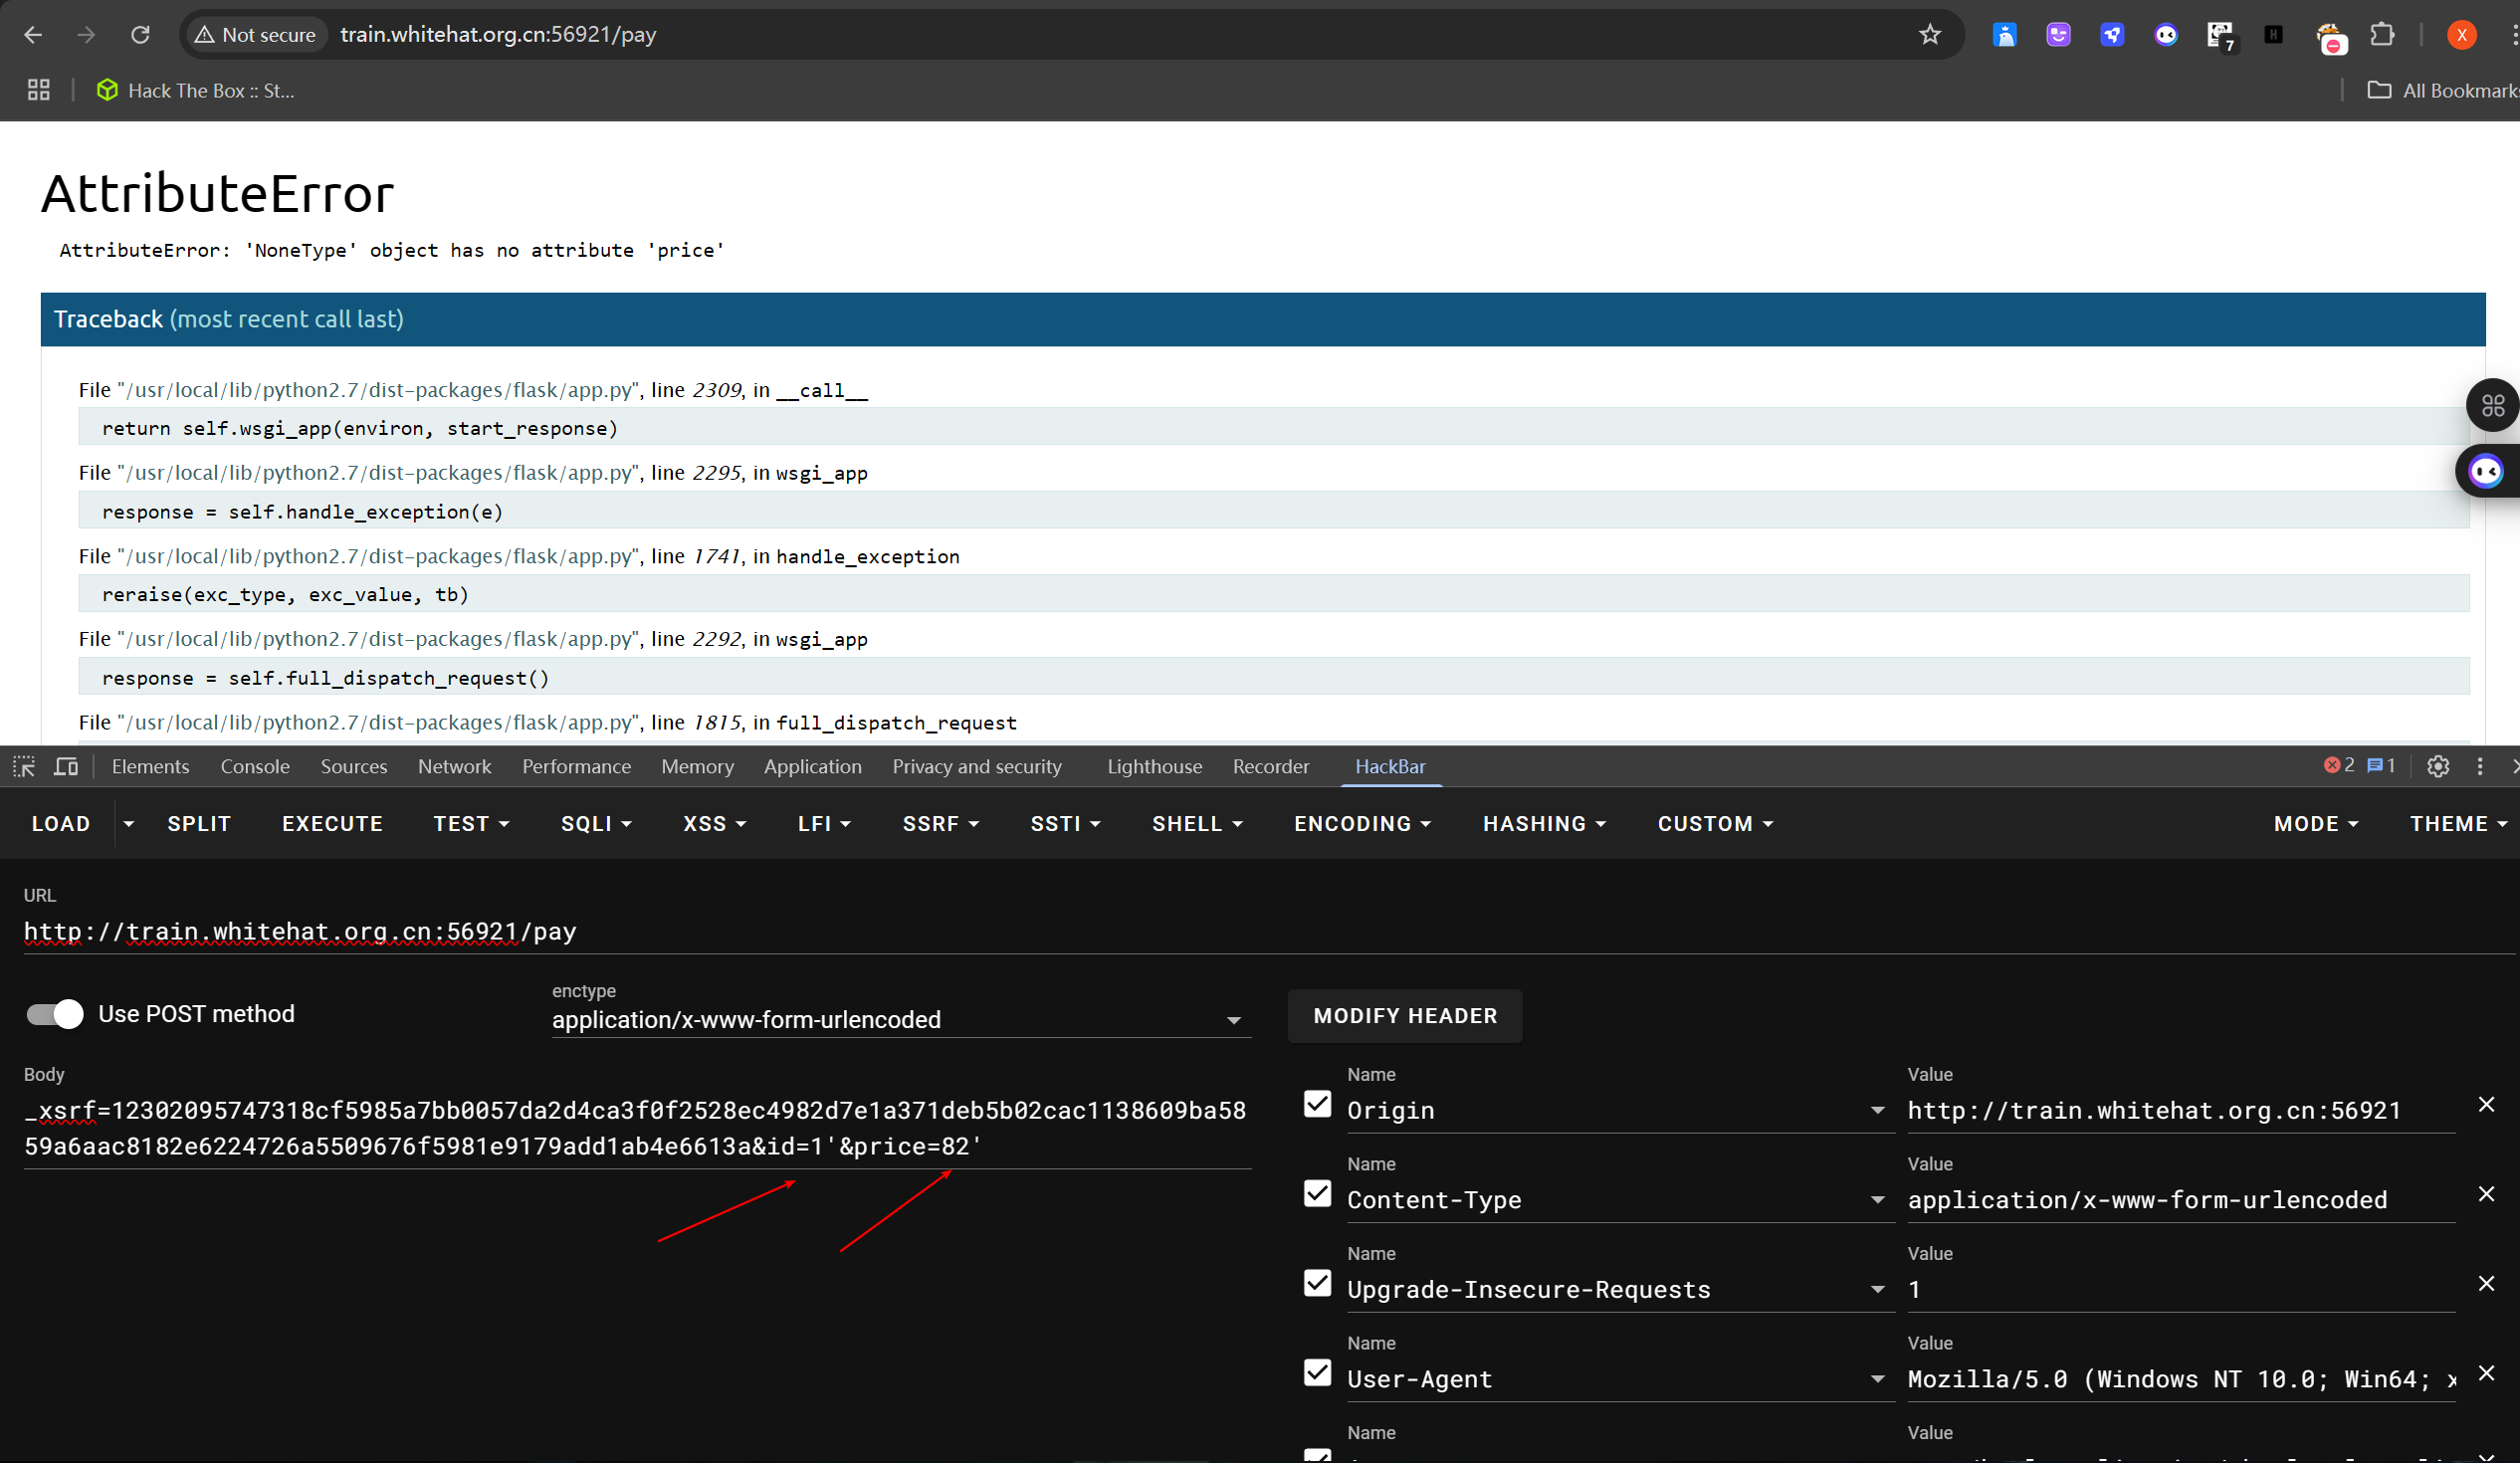Open the enctype dropdown
Viewport: 2520px width, 1463px height.
pyautogui.click(x=901, y=1019)
